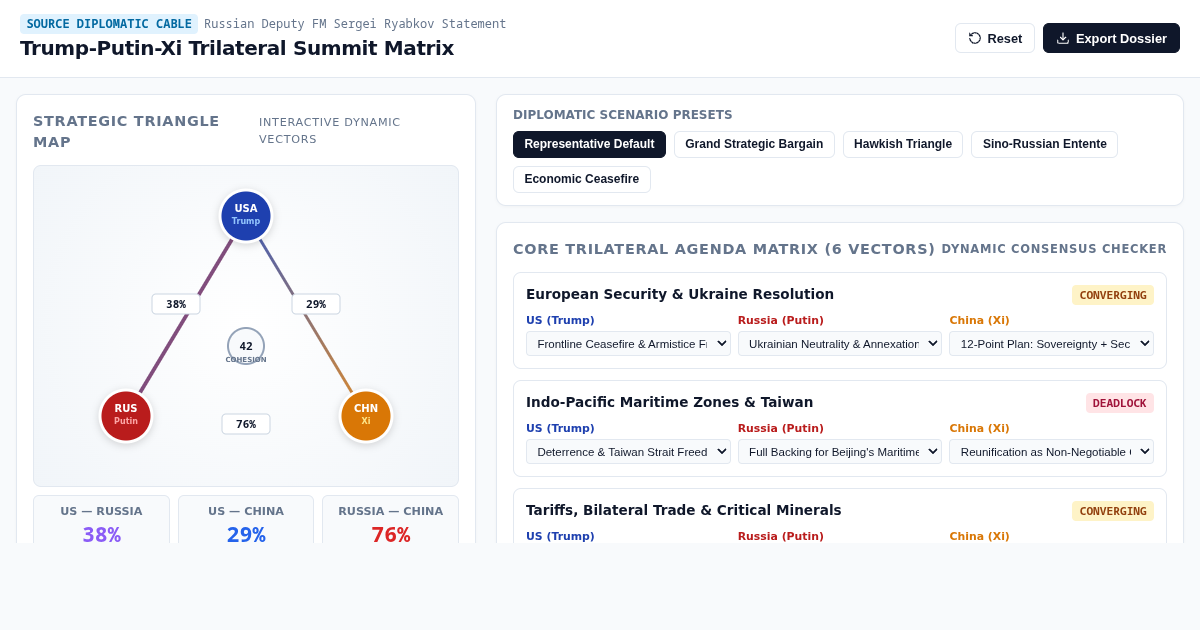Click the Reset button
1200x630 pixels.
click(x=994, y=38)
